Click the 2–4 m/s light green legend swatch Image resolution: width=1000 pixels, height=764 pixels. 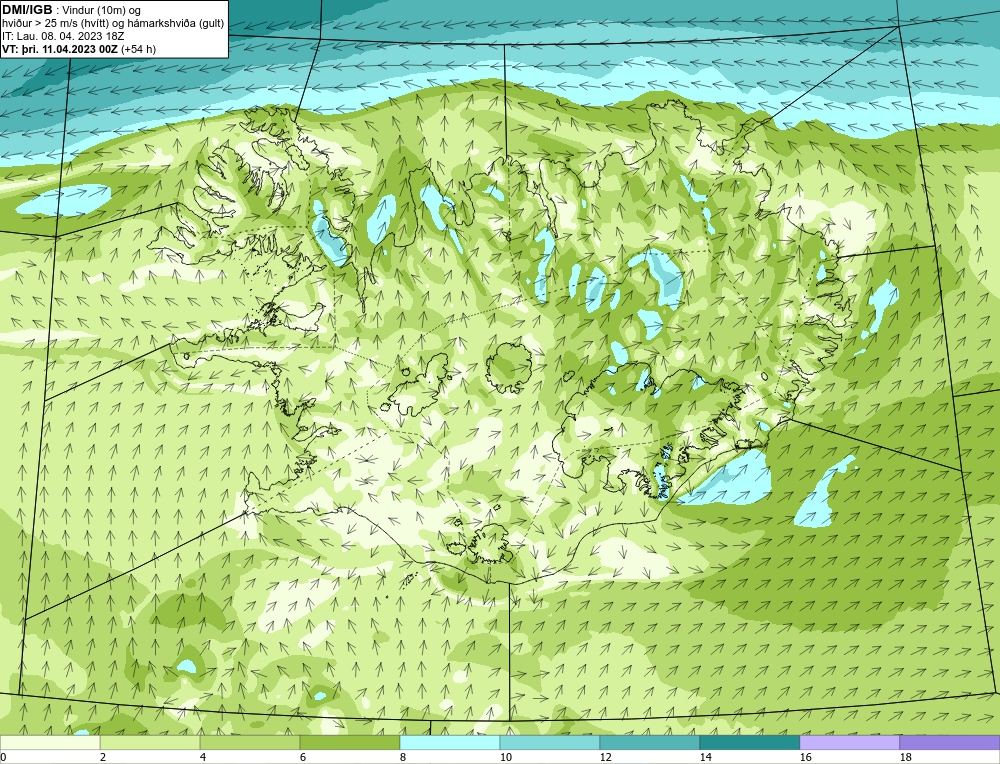[150, 742]
